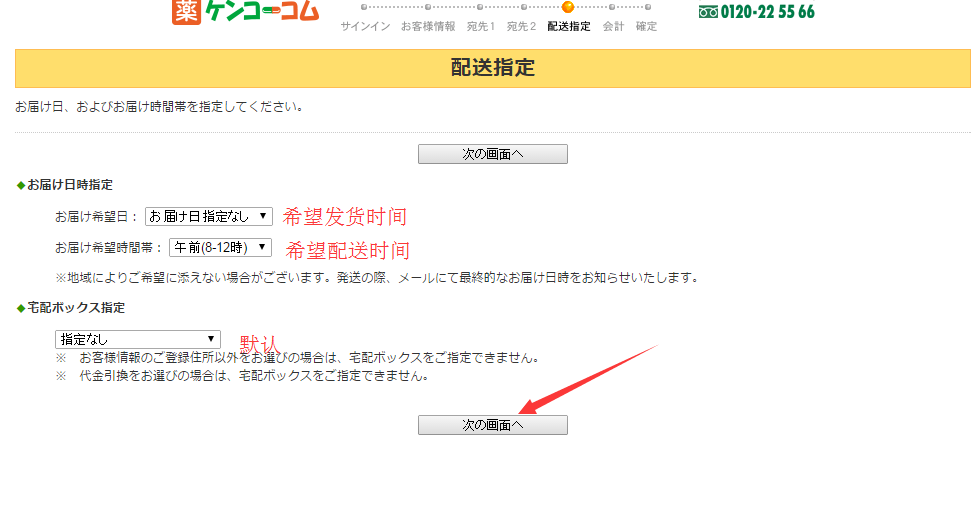Jump to the 会計 step label
The height and width of the screenshot is (508, 974).
pos(613,26)
